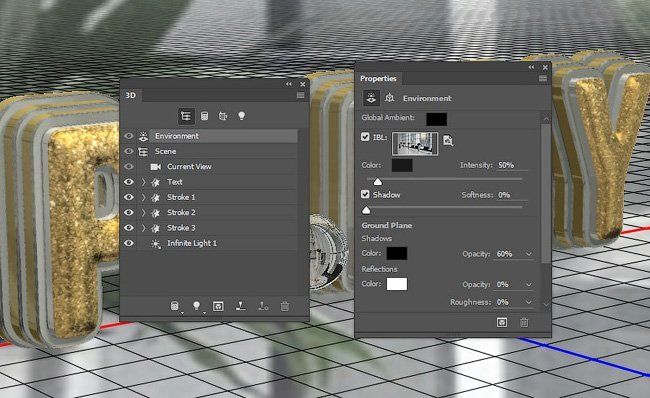Expand the Text mesh item
This screenshot has height=398, width=650.
(143, 182)
